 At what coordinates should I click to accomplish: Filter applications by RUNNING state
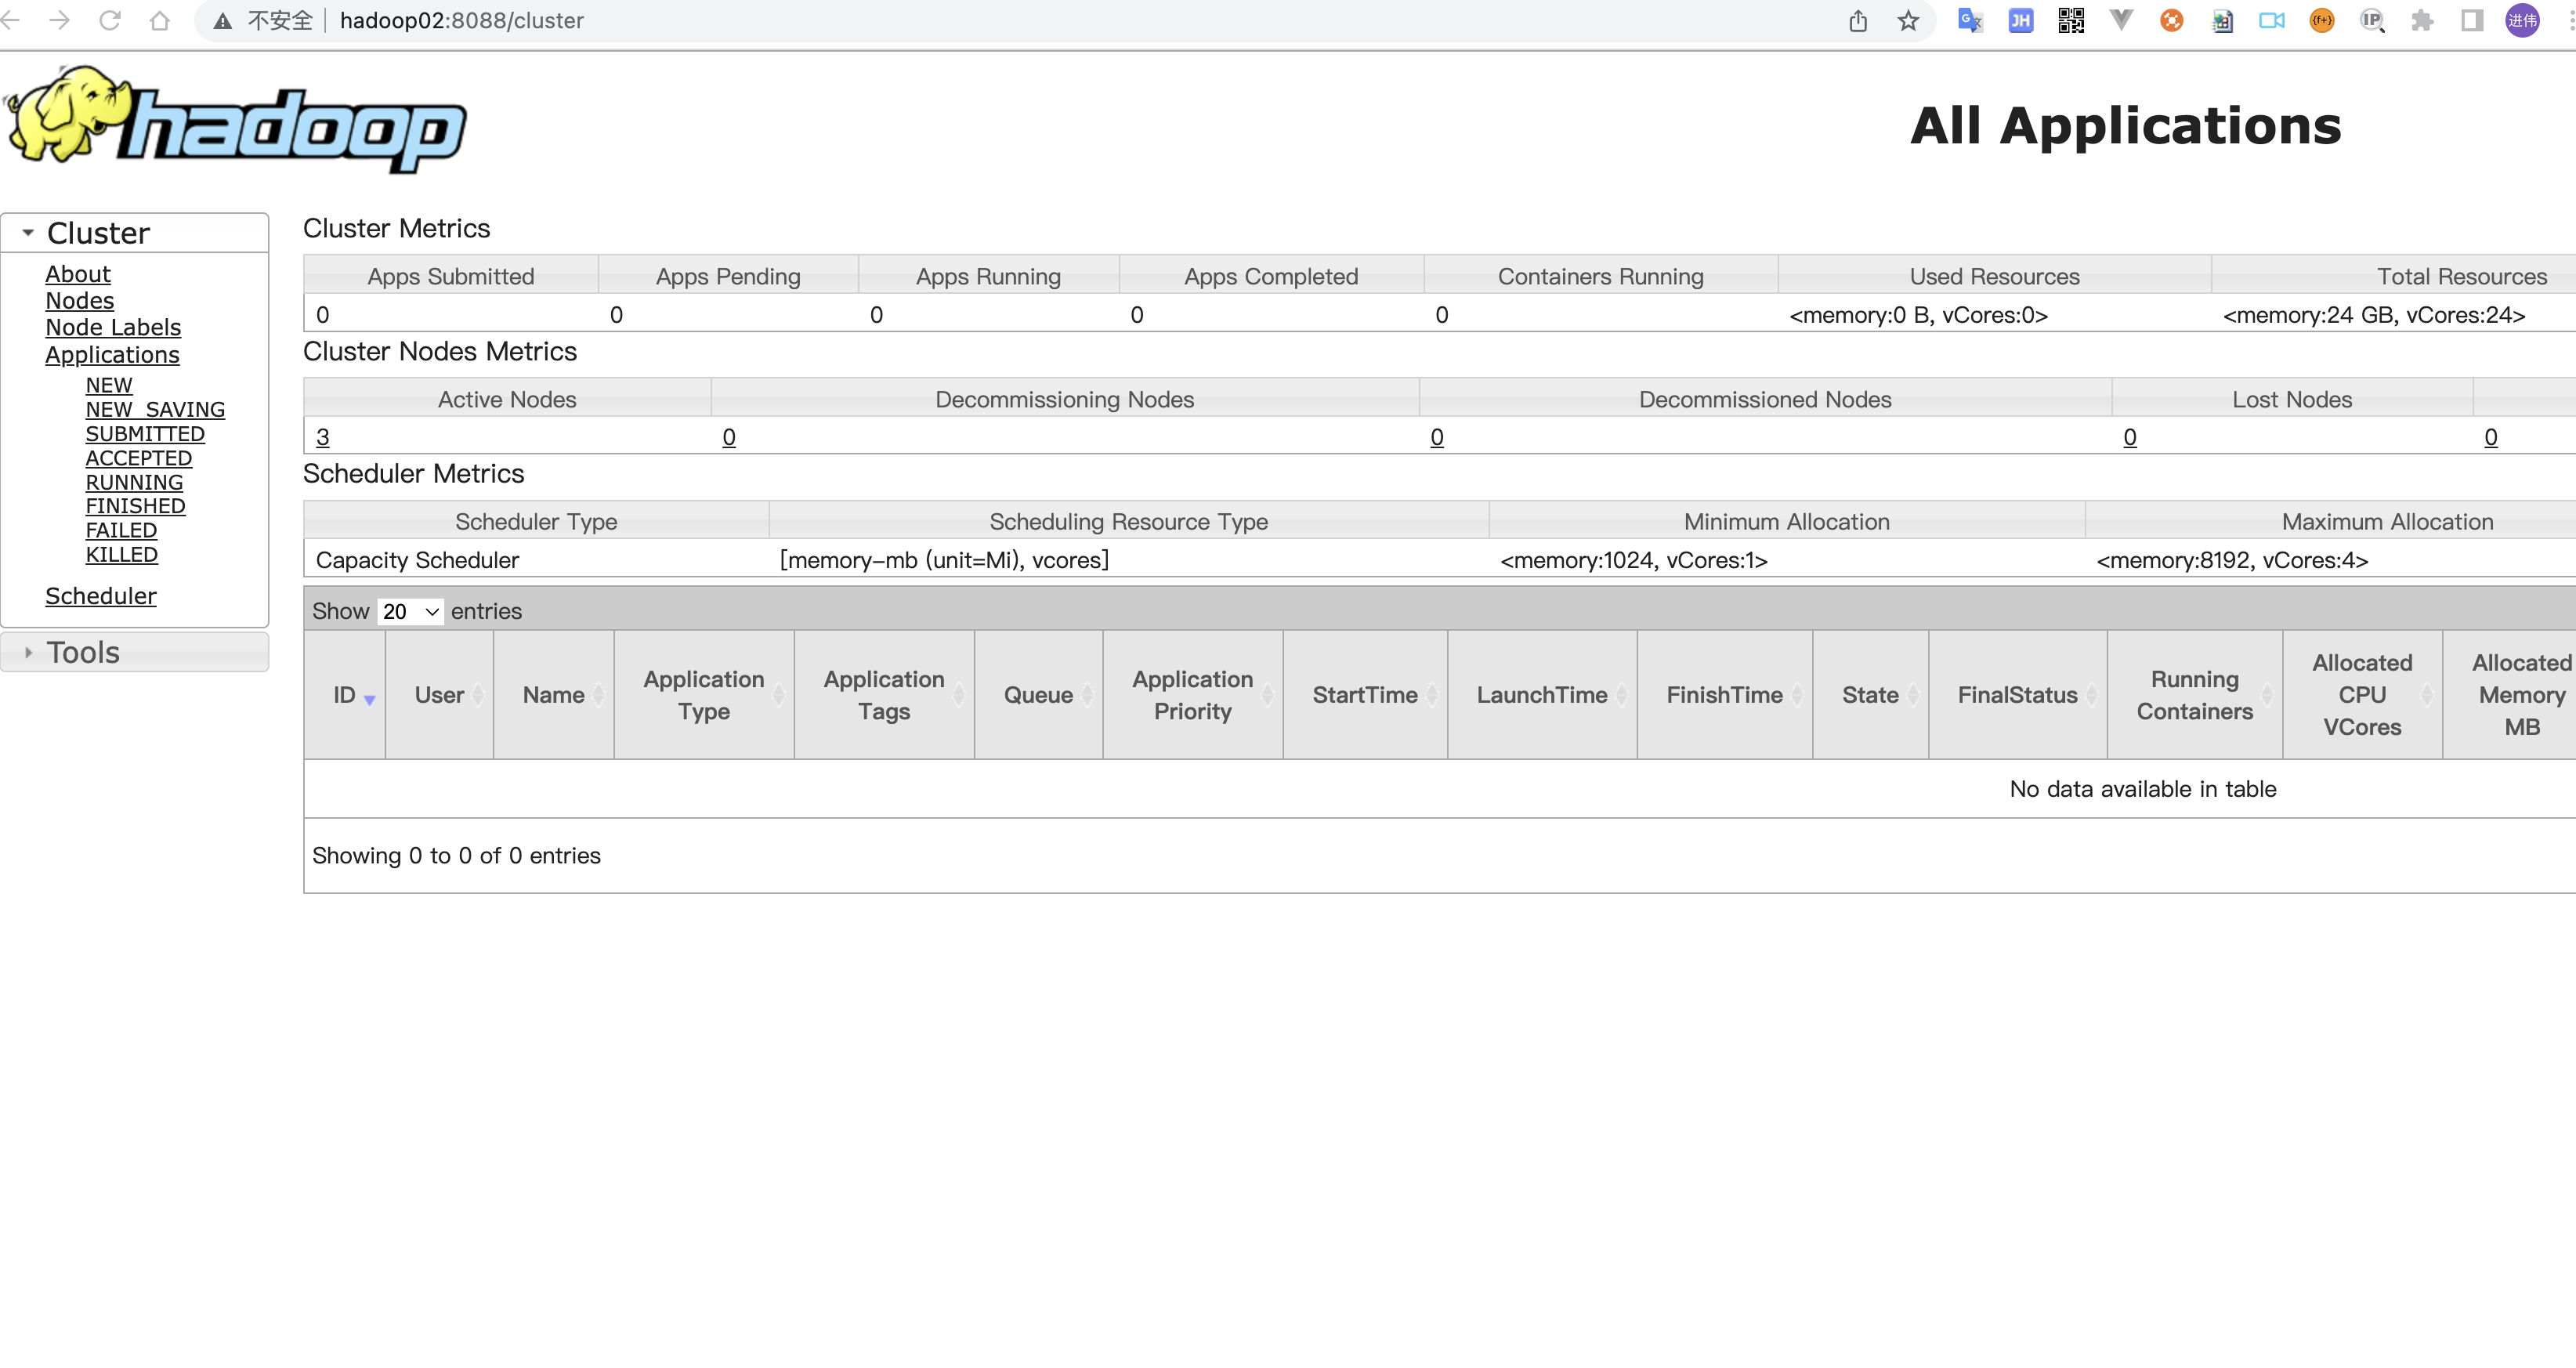134,482
